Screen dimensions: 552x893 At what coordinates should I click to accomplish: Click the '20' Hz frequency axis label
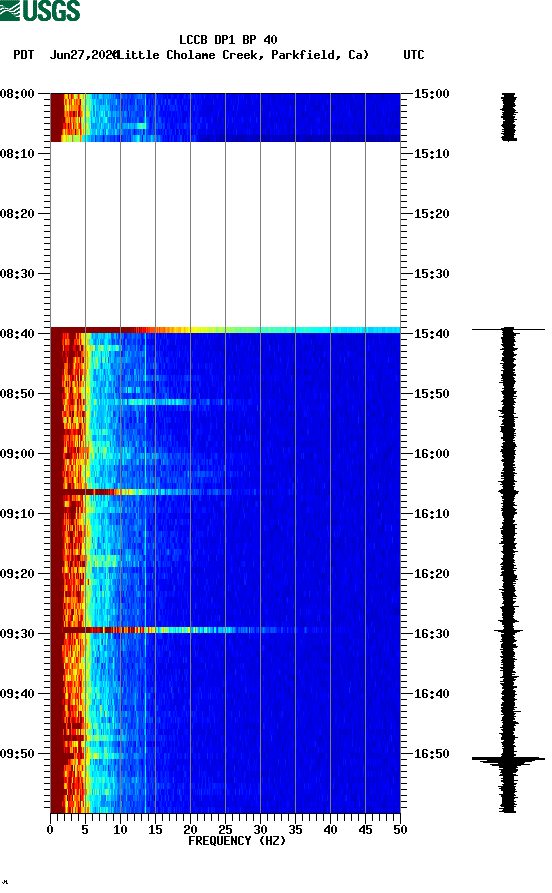(x=190, y=830)
